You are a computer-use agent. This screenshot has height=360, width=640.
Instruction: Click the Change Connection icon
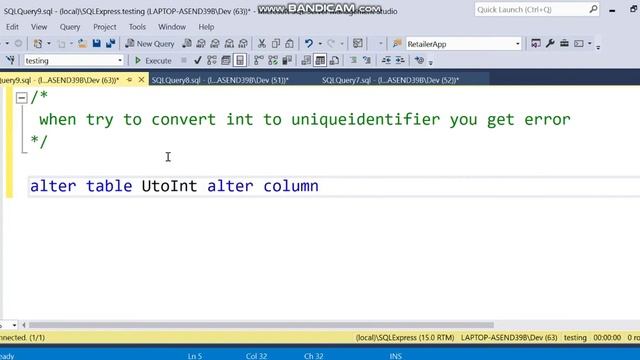click(10, 60)
